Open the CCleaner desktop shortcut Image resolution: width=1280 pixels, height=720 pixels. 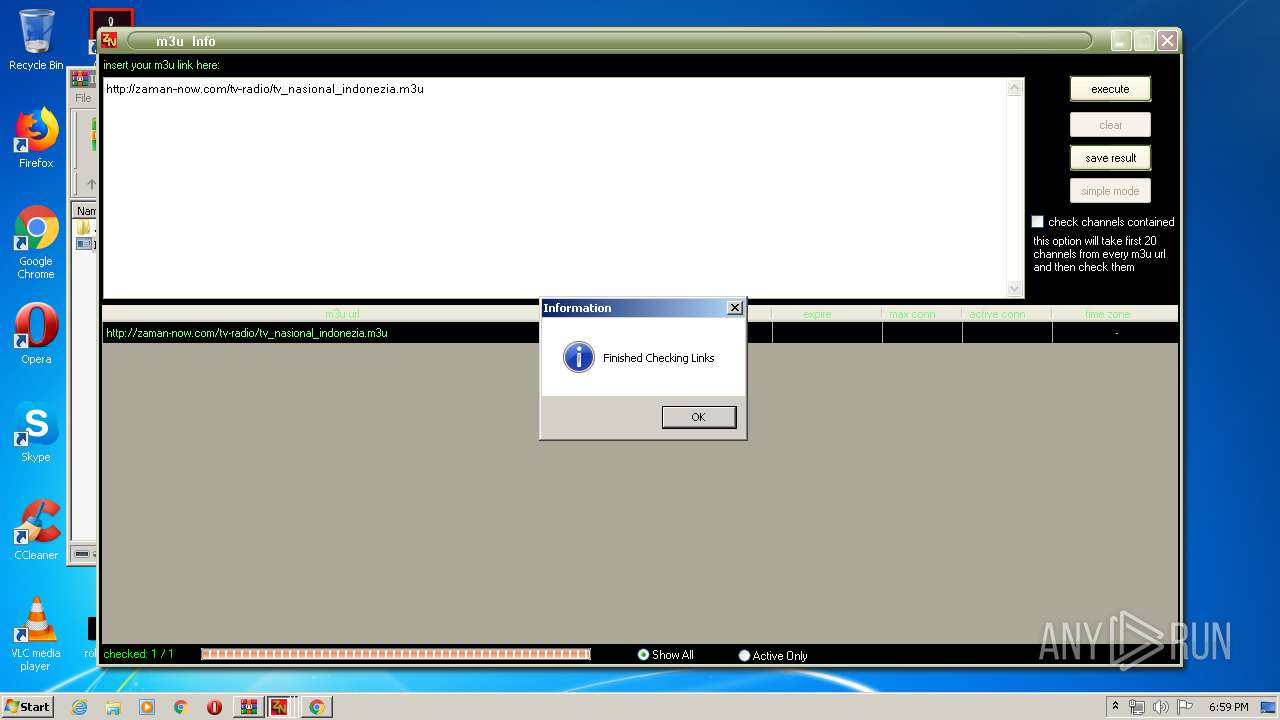[x=36, y=530]
